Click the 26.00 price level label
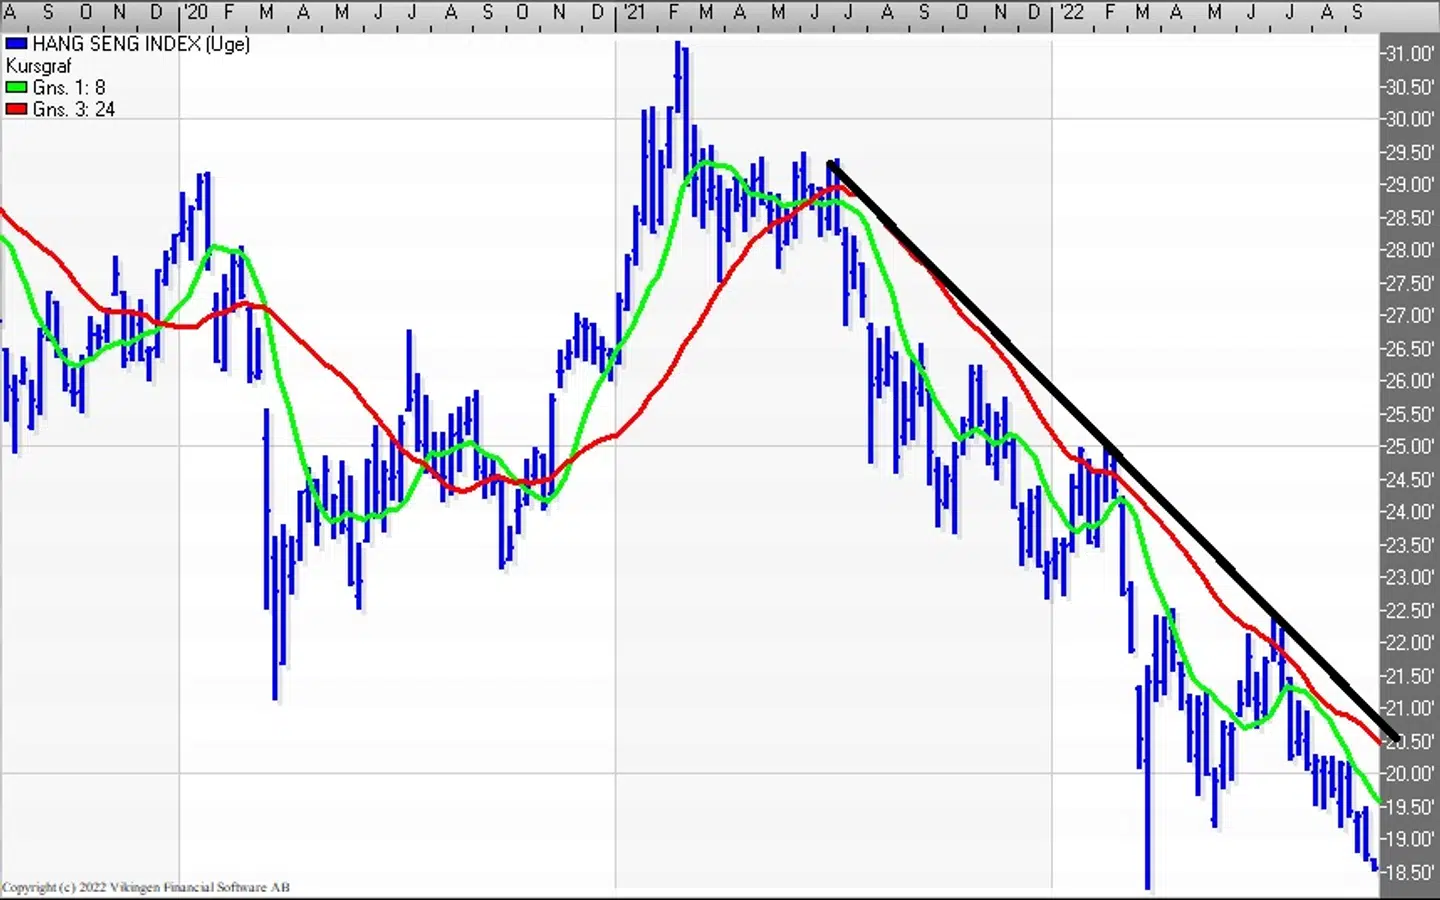This screenshot has height=900, width=1440. [x=1410, y=381]
